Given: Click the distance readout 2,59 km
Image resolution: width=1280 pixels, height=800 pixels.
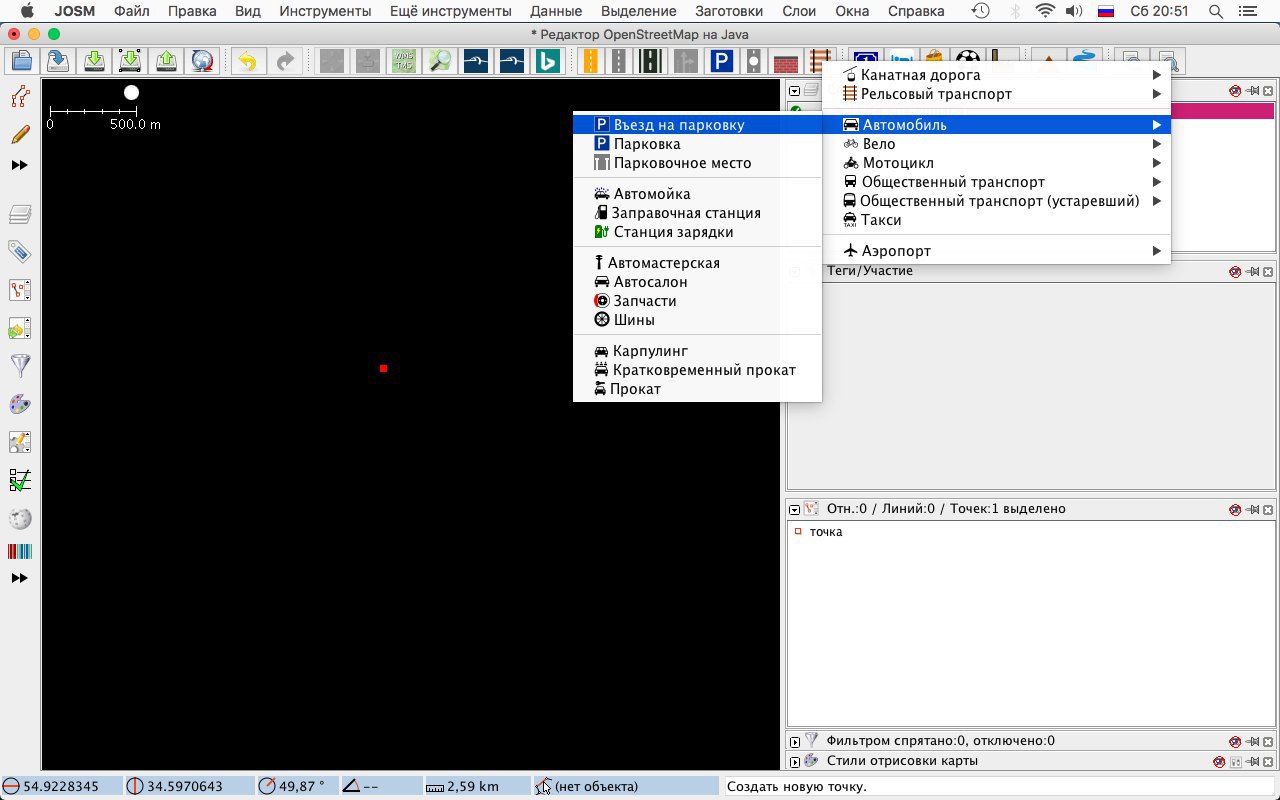Looking at the screenshot, I should 476,786.
